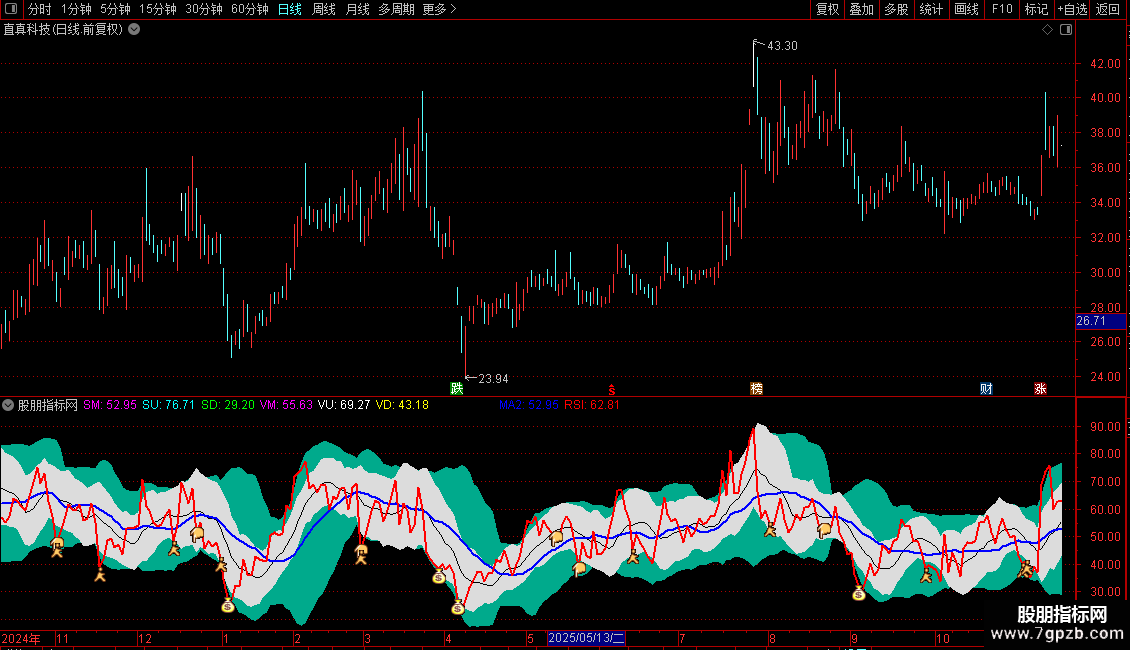Click the 标记 mark button
1130x650 pixels.
click(1036, 9)
